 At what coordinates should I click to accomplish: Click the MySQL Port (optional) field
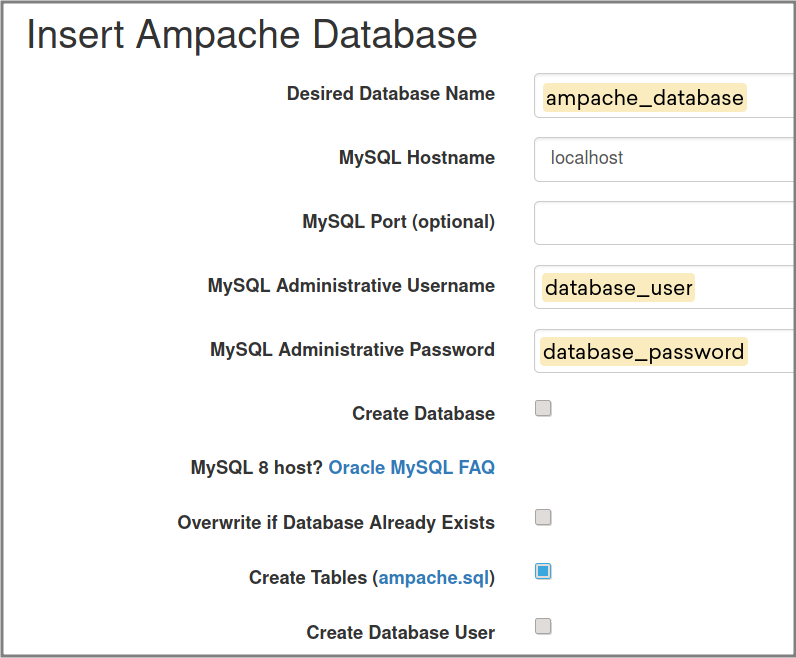point(664,223)
